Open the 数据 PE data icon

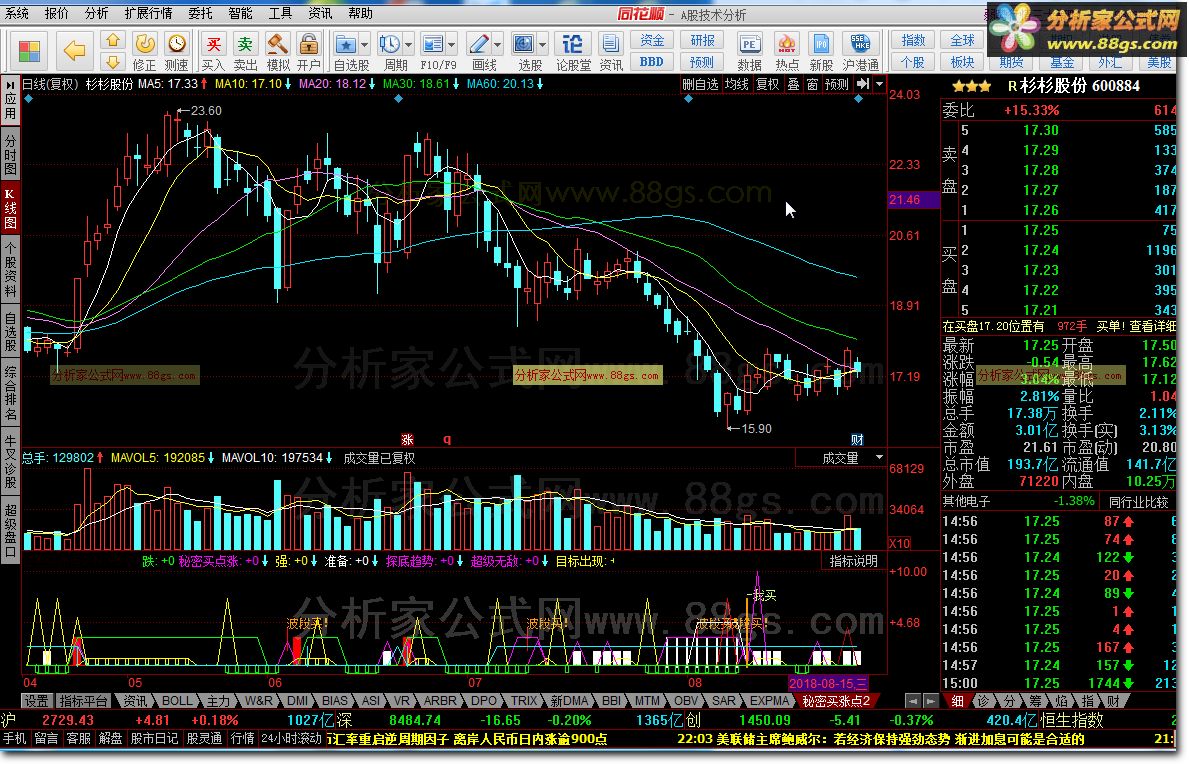pyautogui.click(x=749, y=44)
